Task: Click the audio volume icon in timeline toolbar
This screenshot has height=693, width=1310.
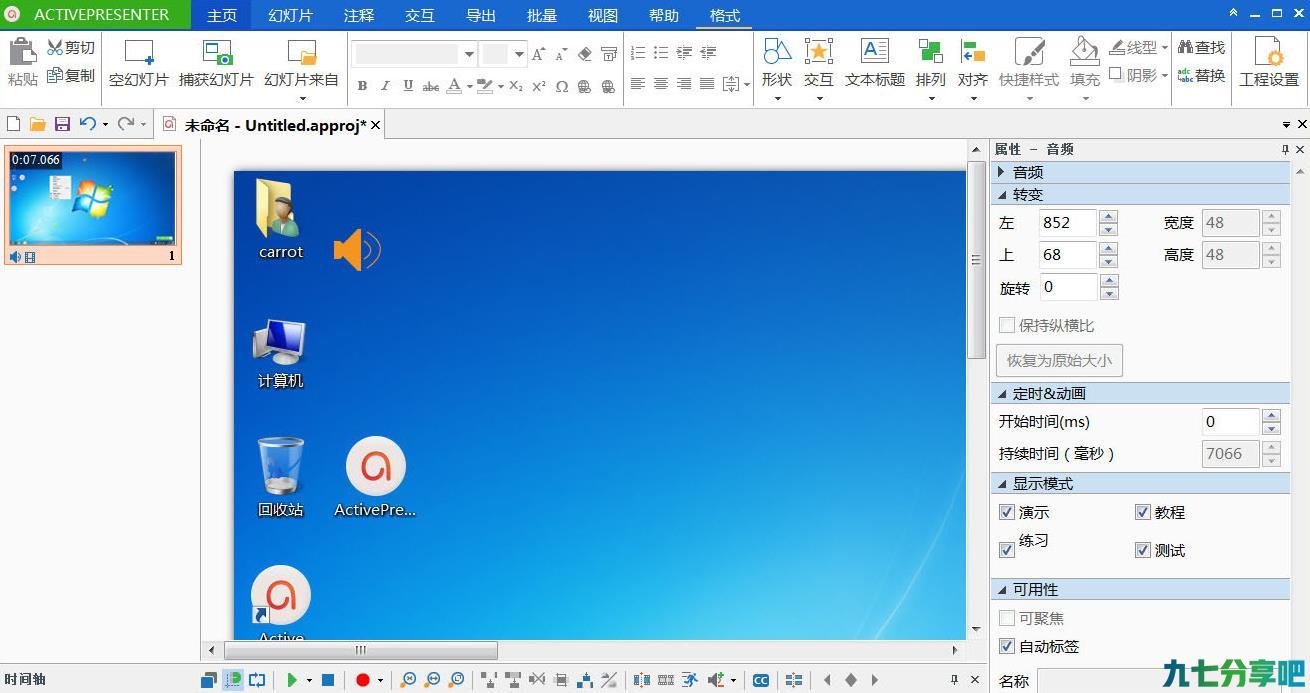Action: coord(716,680)
